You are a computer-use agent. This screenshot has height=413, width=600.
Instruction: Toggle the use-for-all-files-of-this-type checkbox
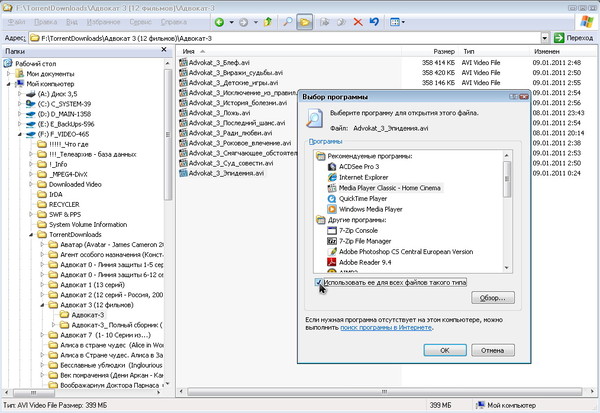tap(318, 282)
